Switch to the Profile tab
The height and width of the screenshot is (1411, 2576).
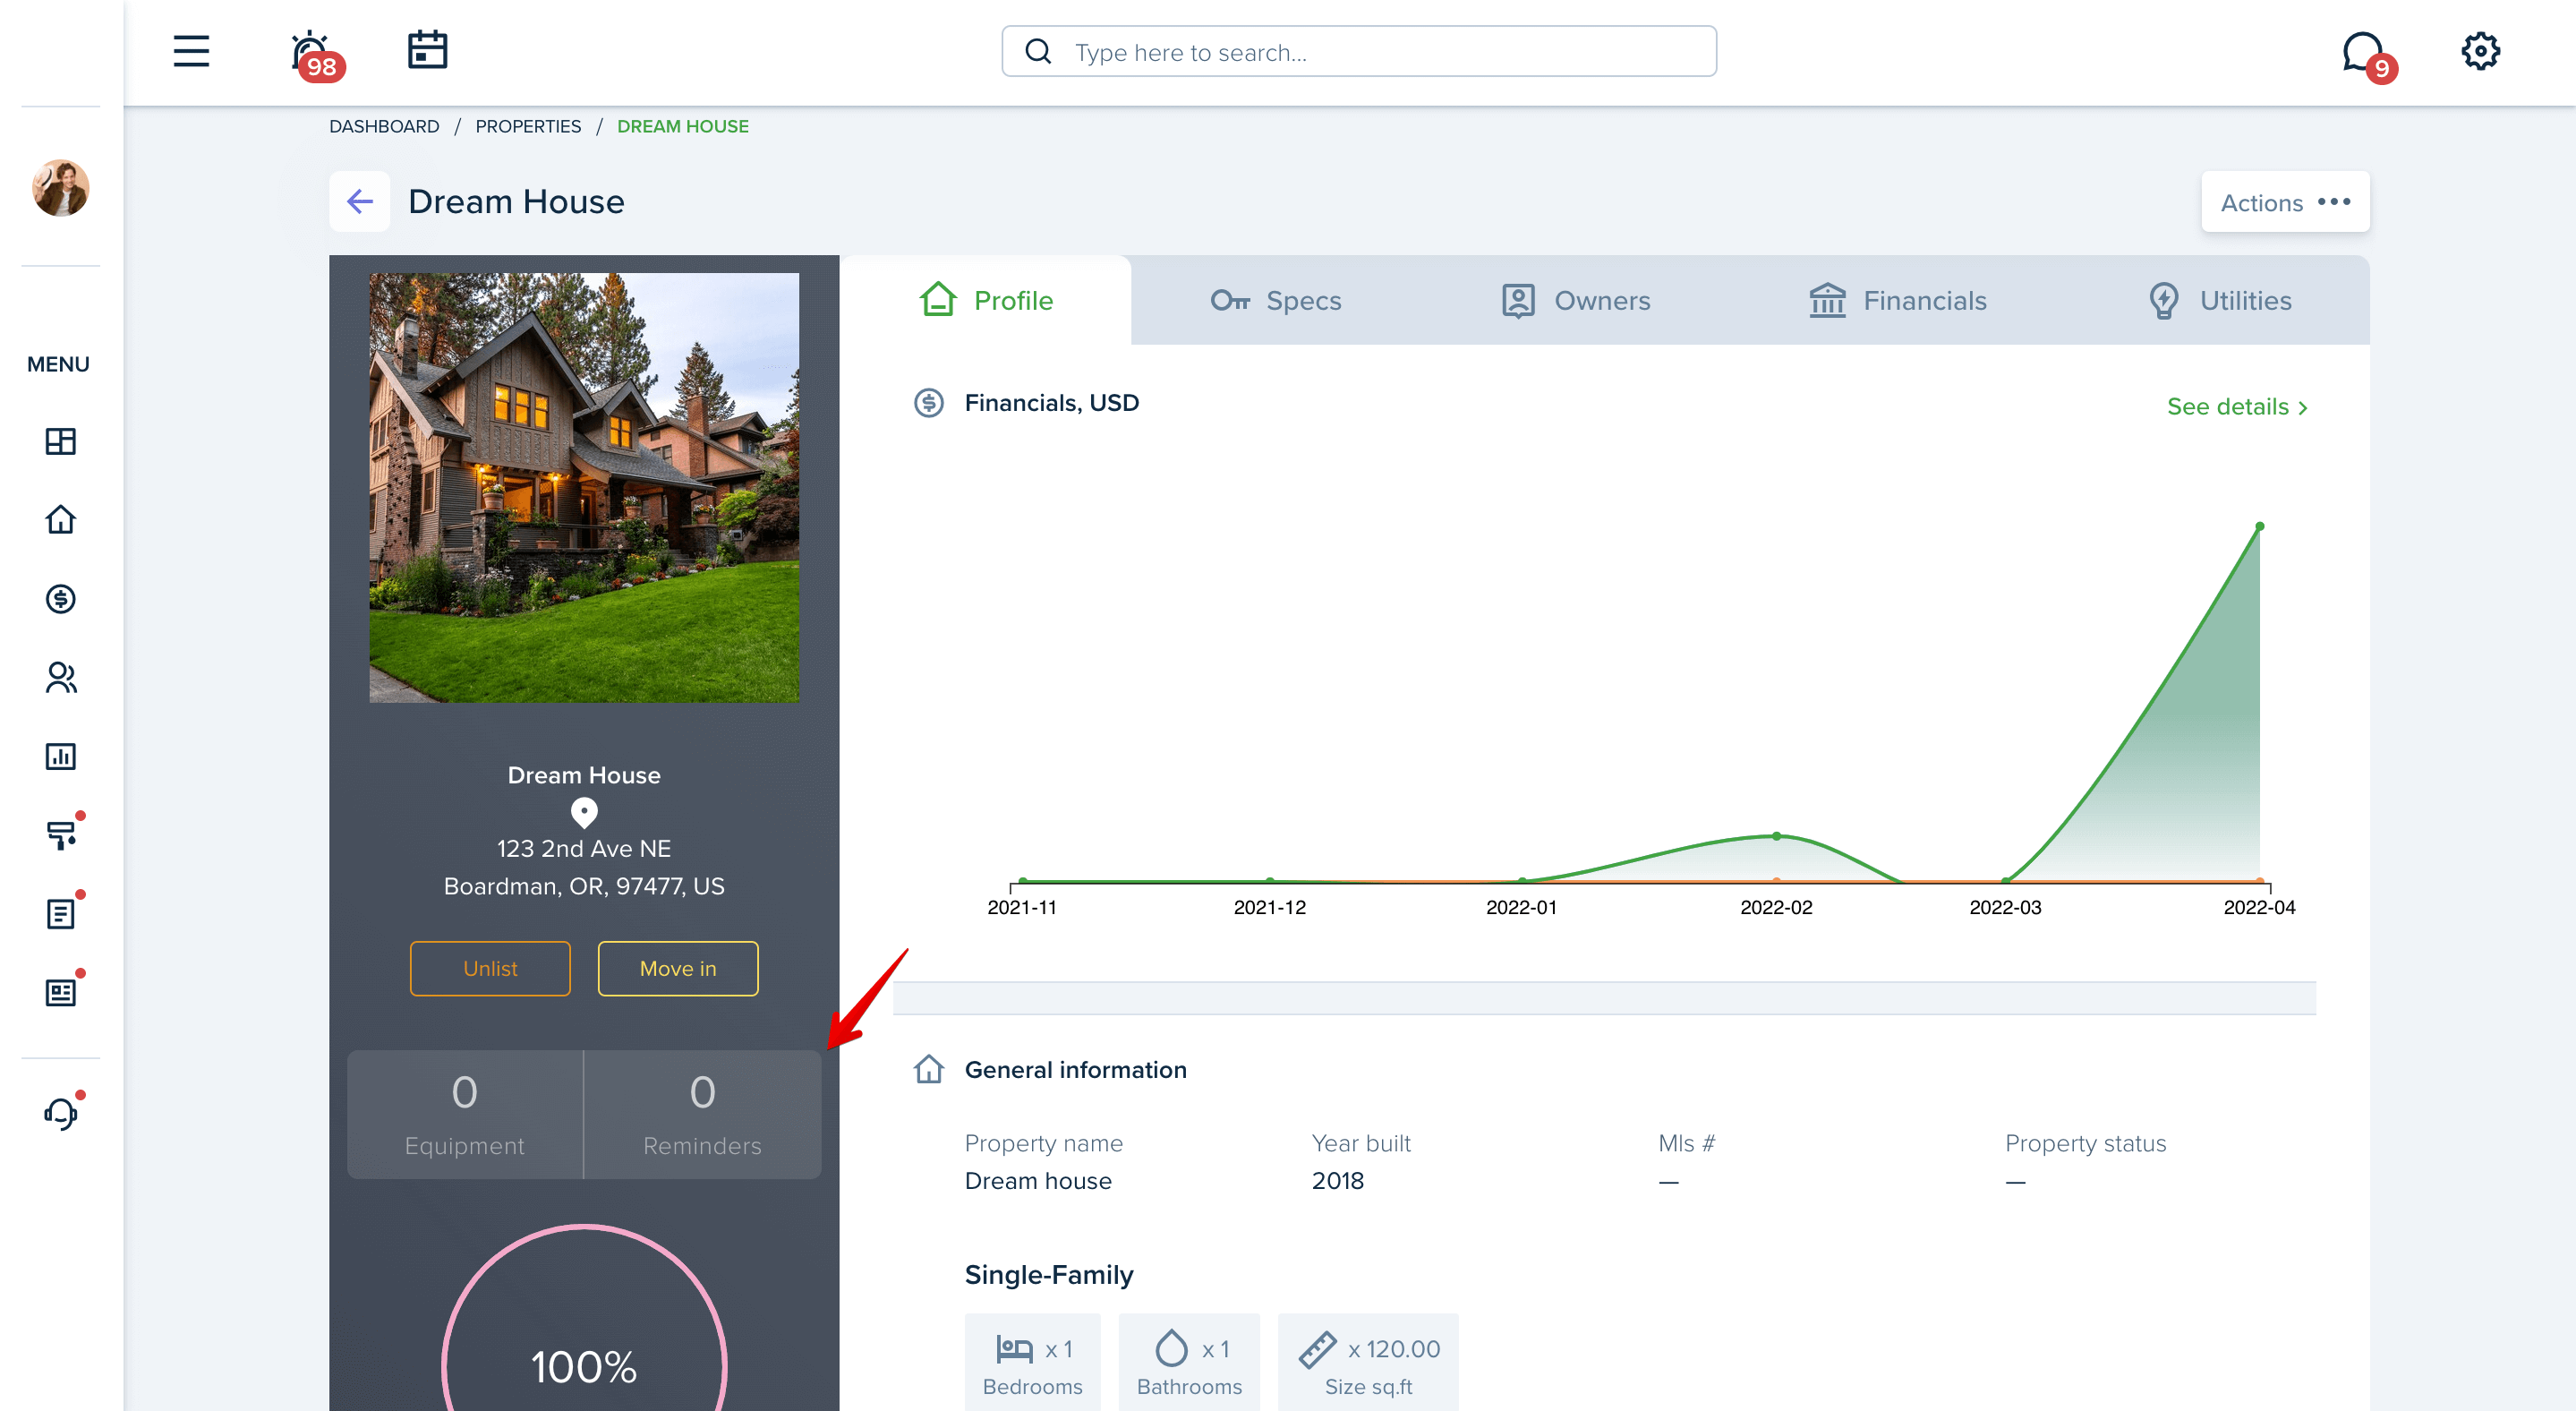point(985,301)
